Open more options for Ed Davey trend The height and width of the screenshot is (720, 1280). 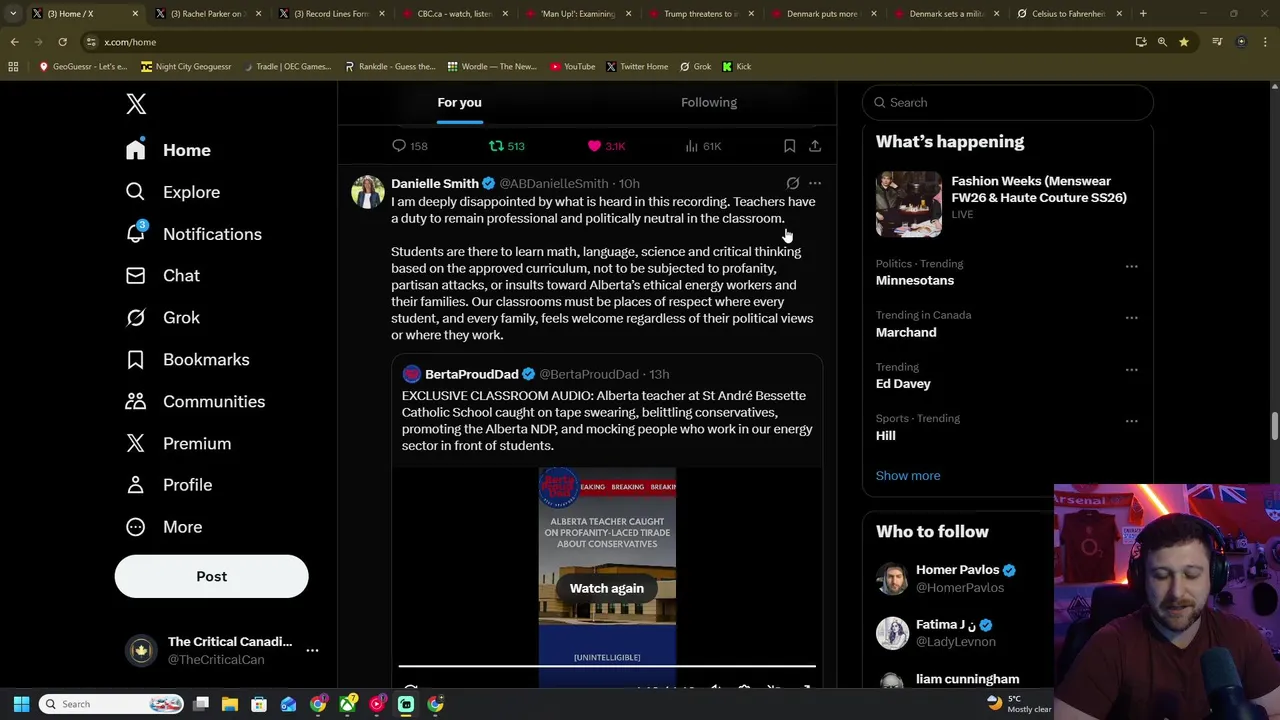1131,369
